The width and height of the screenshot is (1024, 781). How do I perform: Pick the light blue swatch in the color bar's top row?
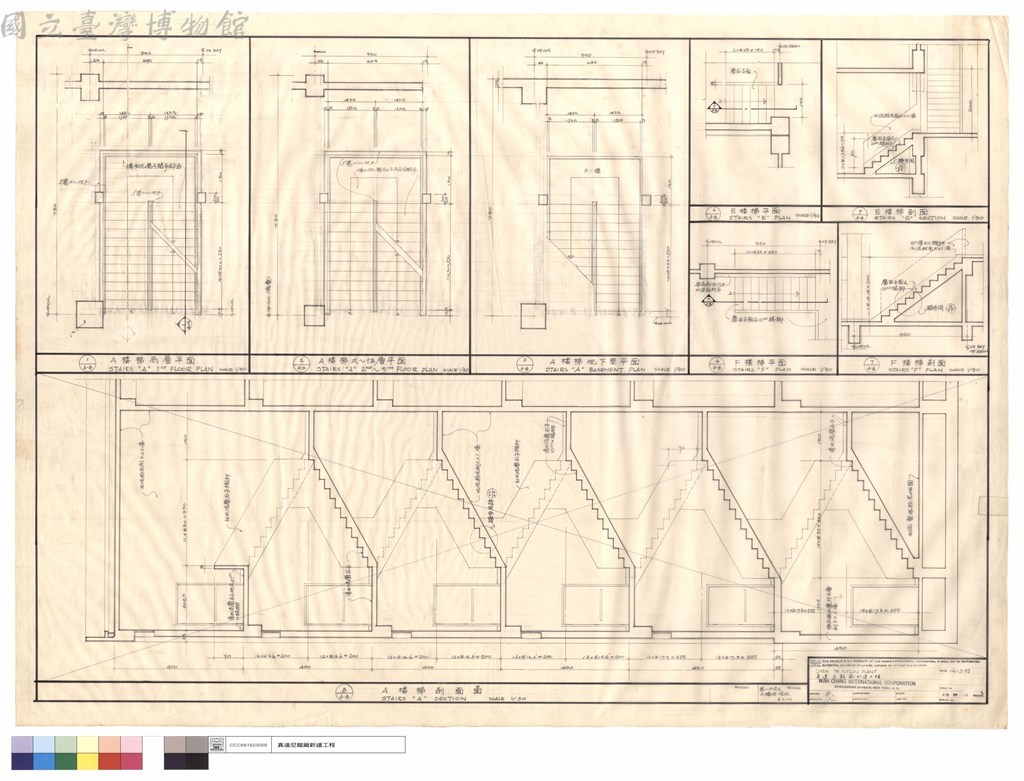[x=44, y=744]
